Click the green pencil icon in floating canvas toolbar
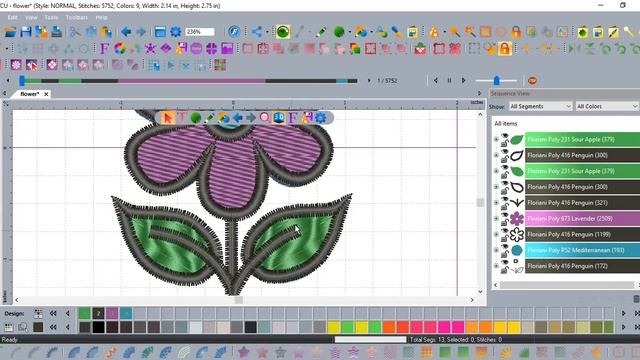640x360 pixels. [x=209, y=118]
